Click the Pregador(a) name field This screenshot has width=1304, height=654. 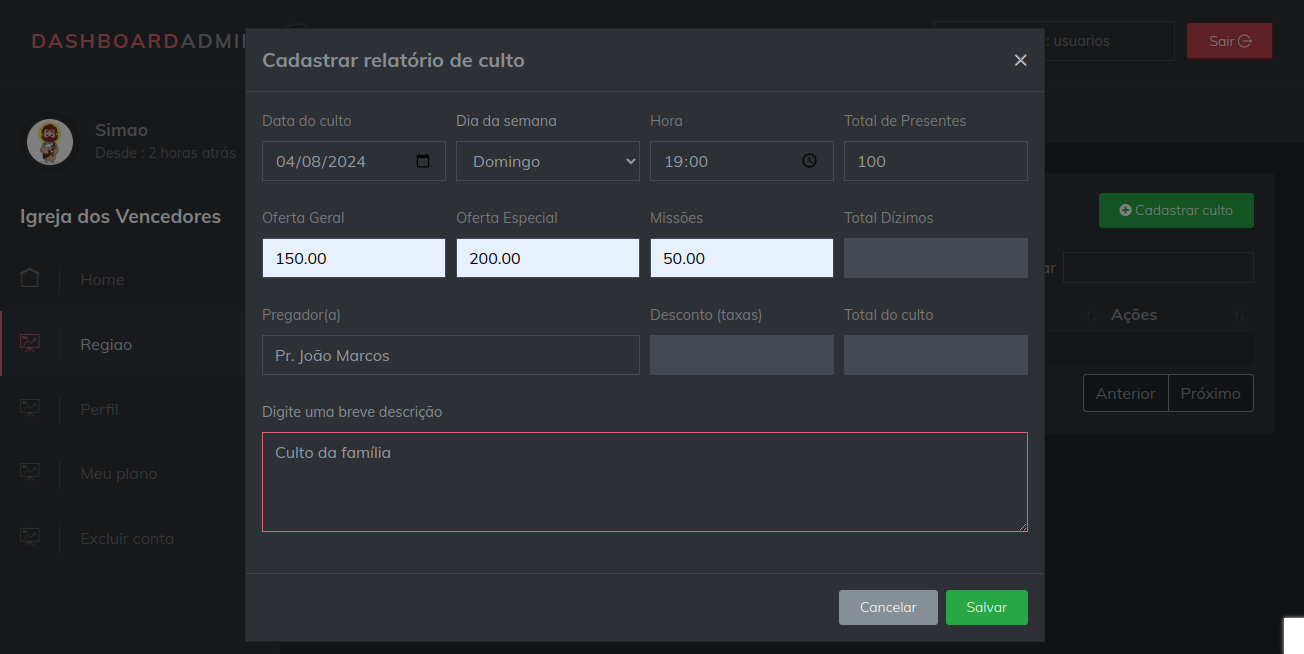pos(450,355)
